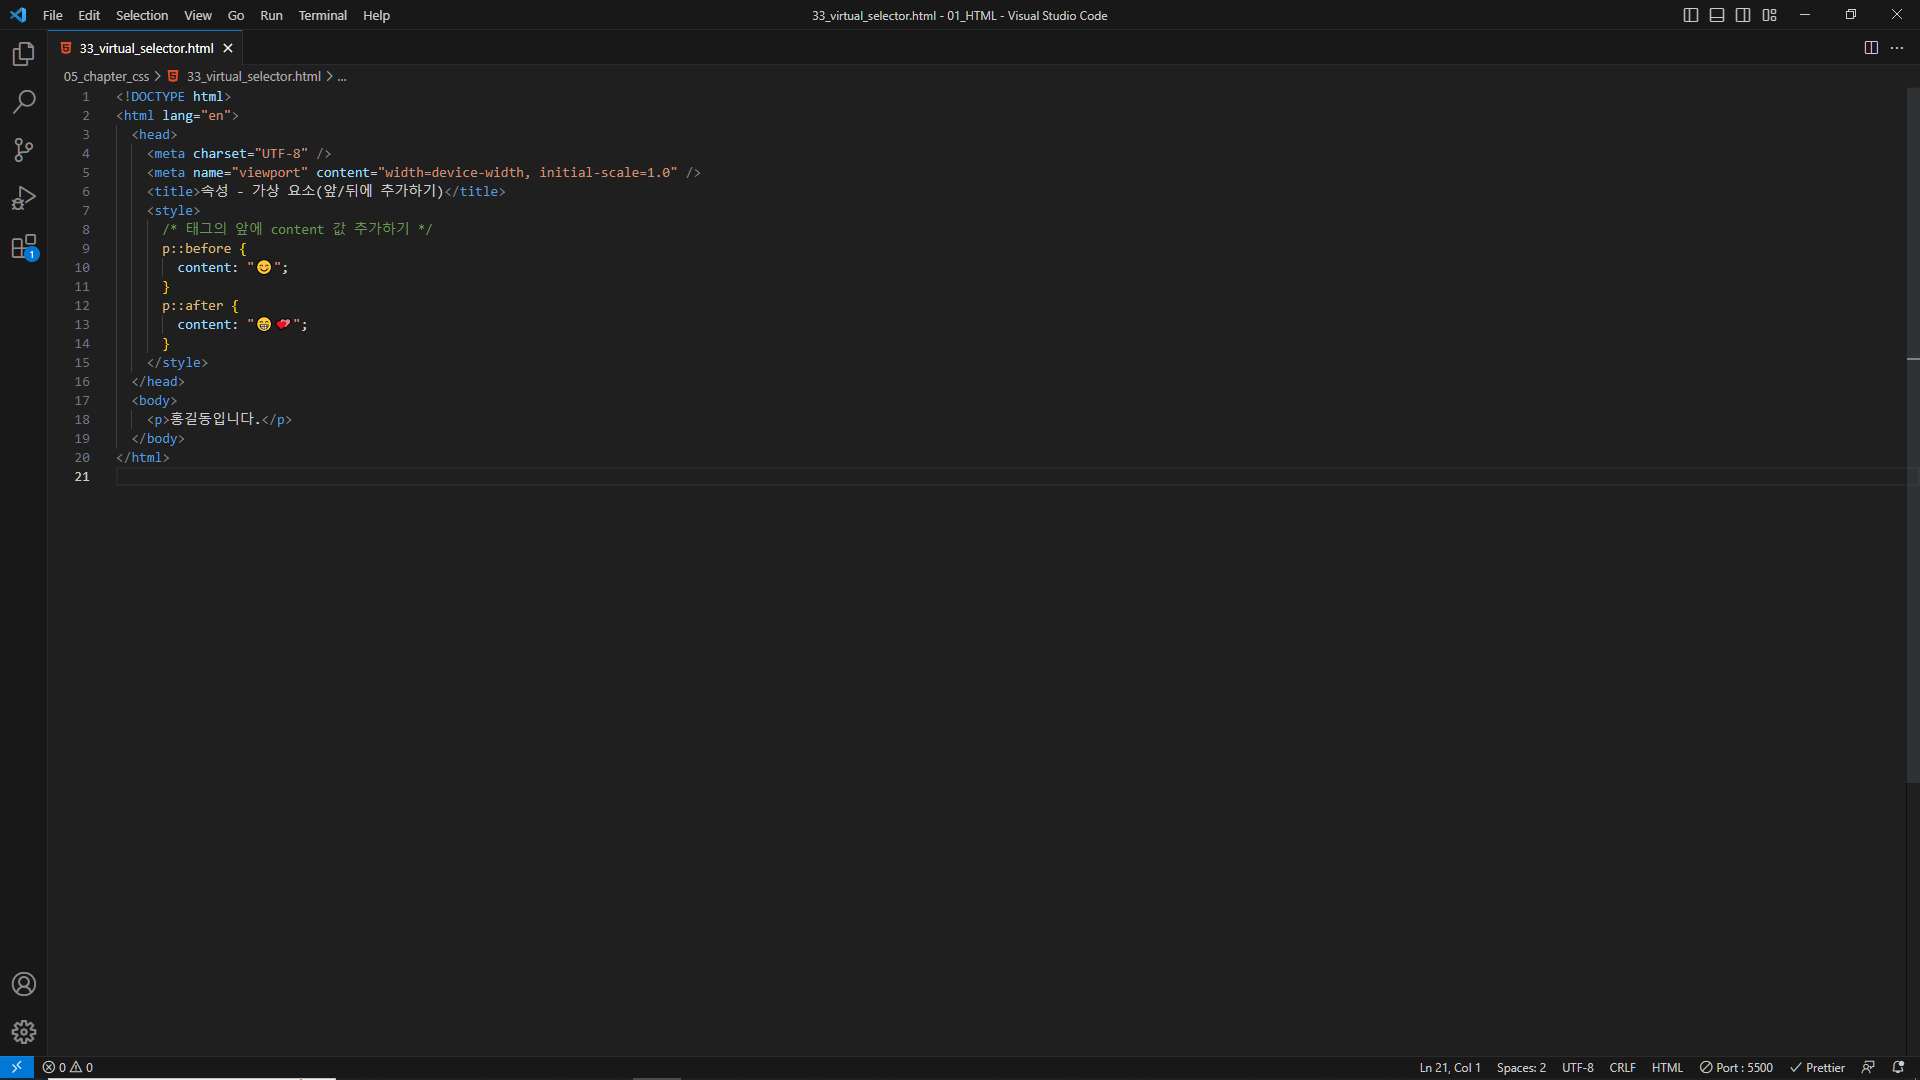Image resolution: width=1920 pixels, height=1080 pixels.
Task: Open the Source Control view
Action: point(24,150)
